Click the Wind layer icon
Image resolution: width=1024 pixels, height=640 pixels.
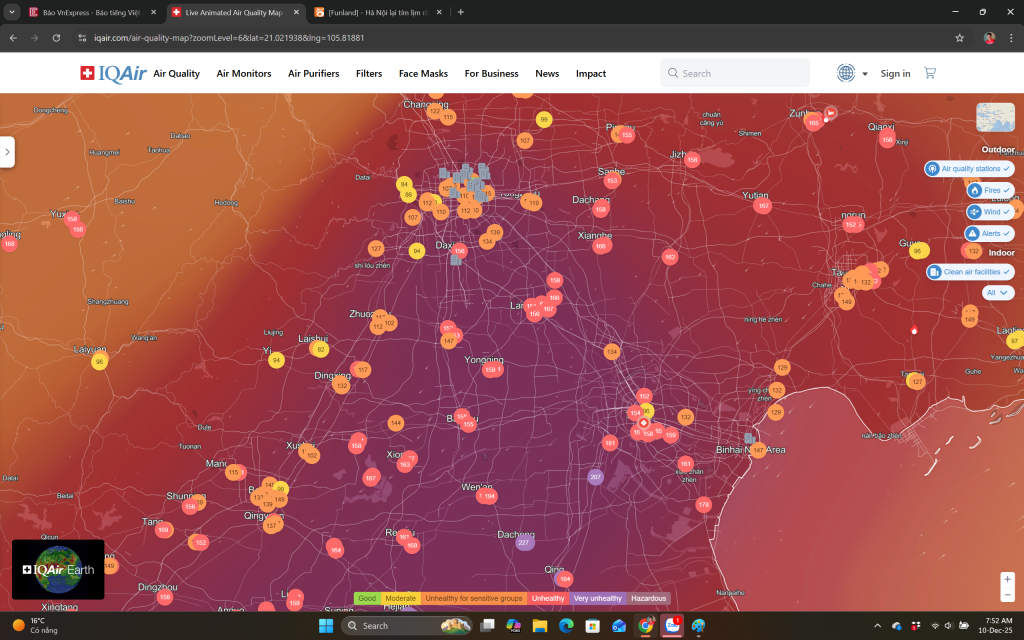pyautogui.click(x=974, y=212)
